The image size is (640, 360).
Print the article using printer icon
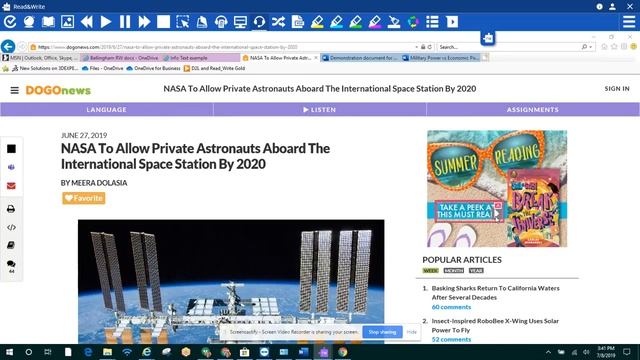click(x=11, y=209)
